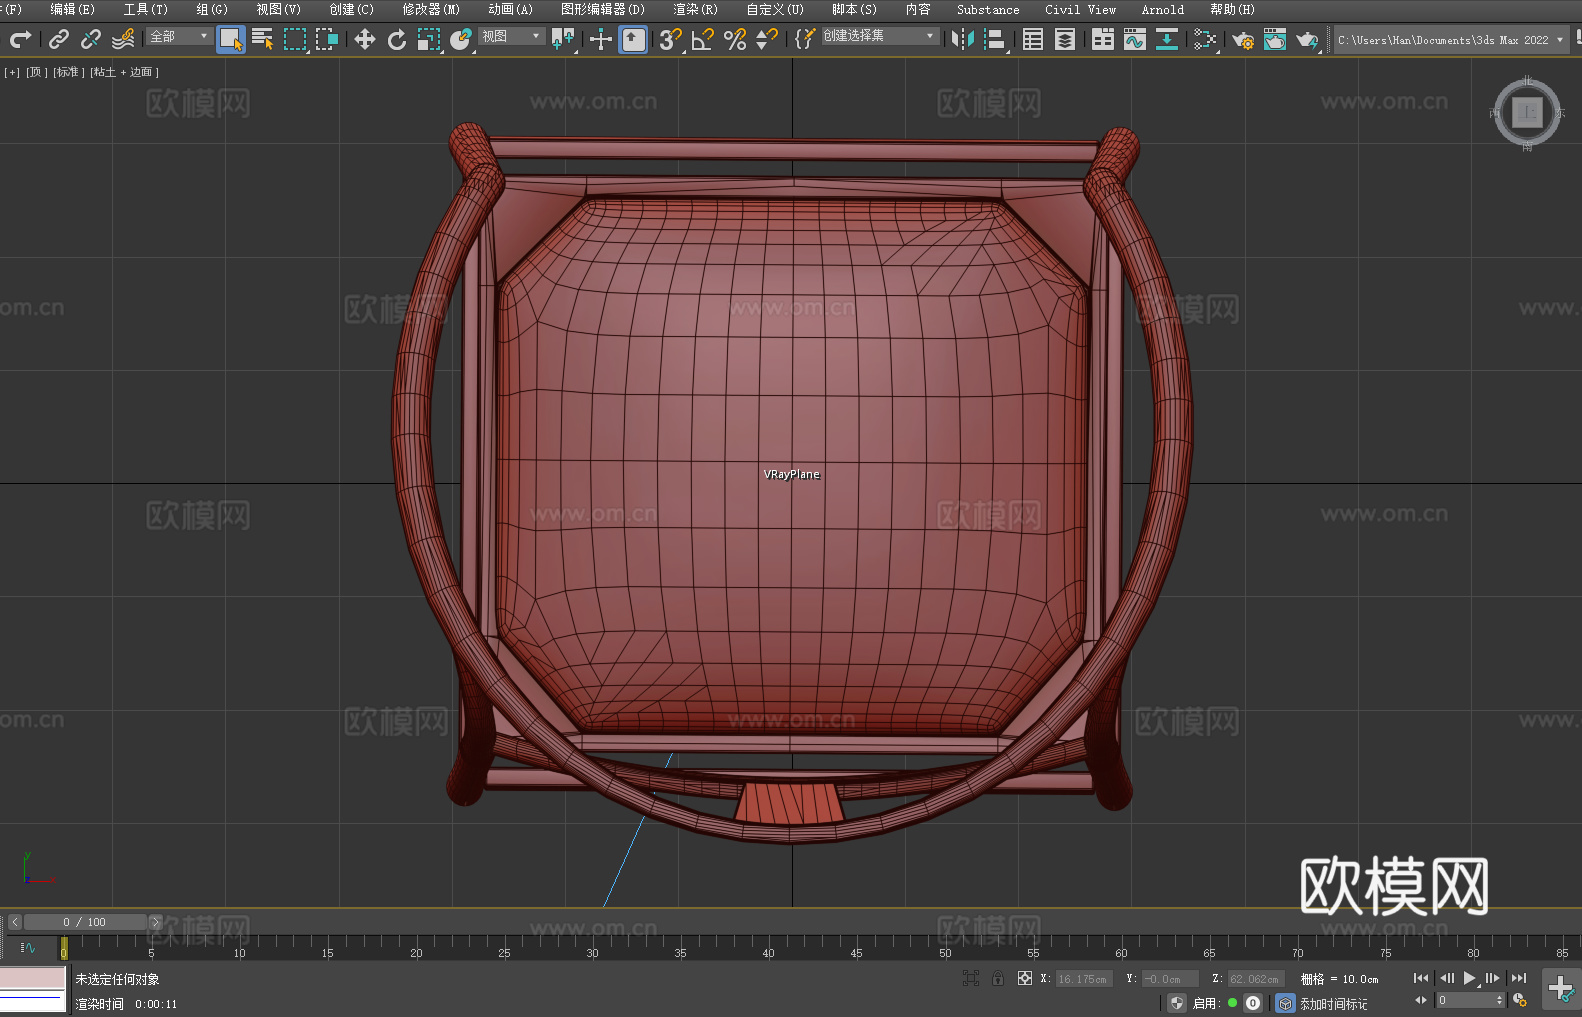Open Time Configuration icon
Image resolution: width=1582 pixels, height=1017 pixels.
[x=1520, y=1000]
